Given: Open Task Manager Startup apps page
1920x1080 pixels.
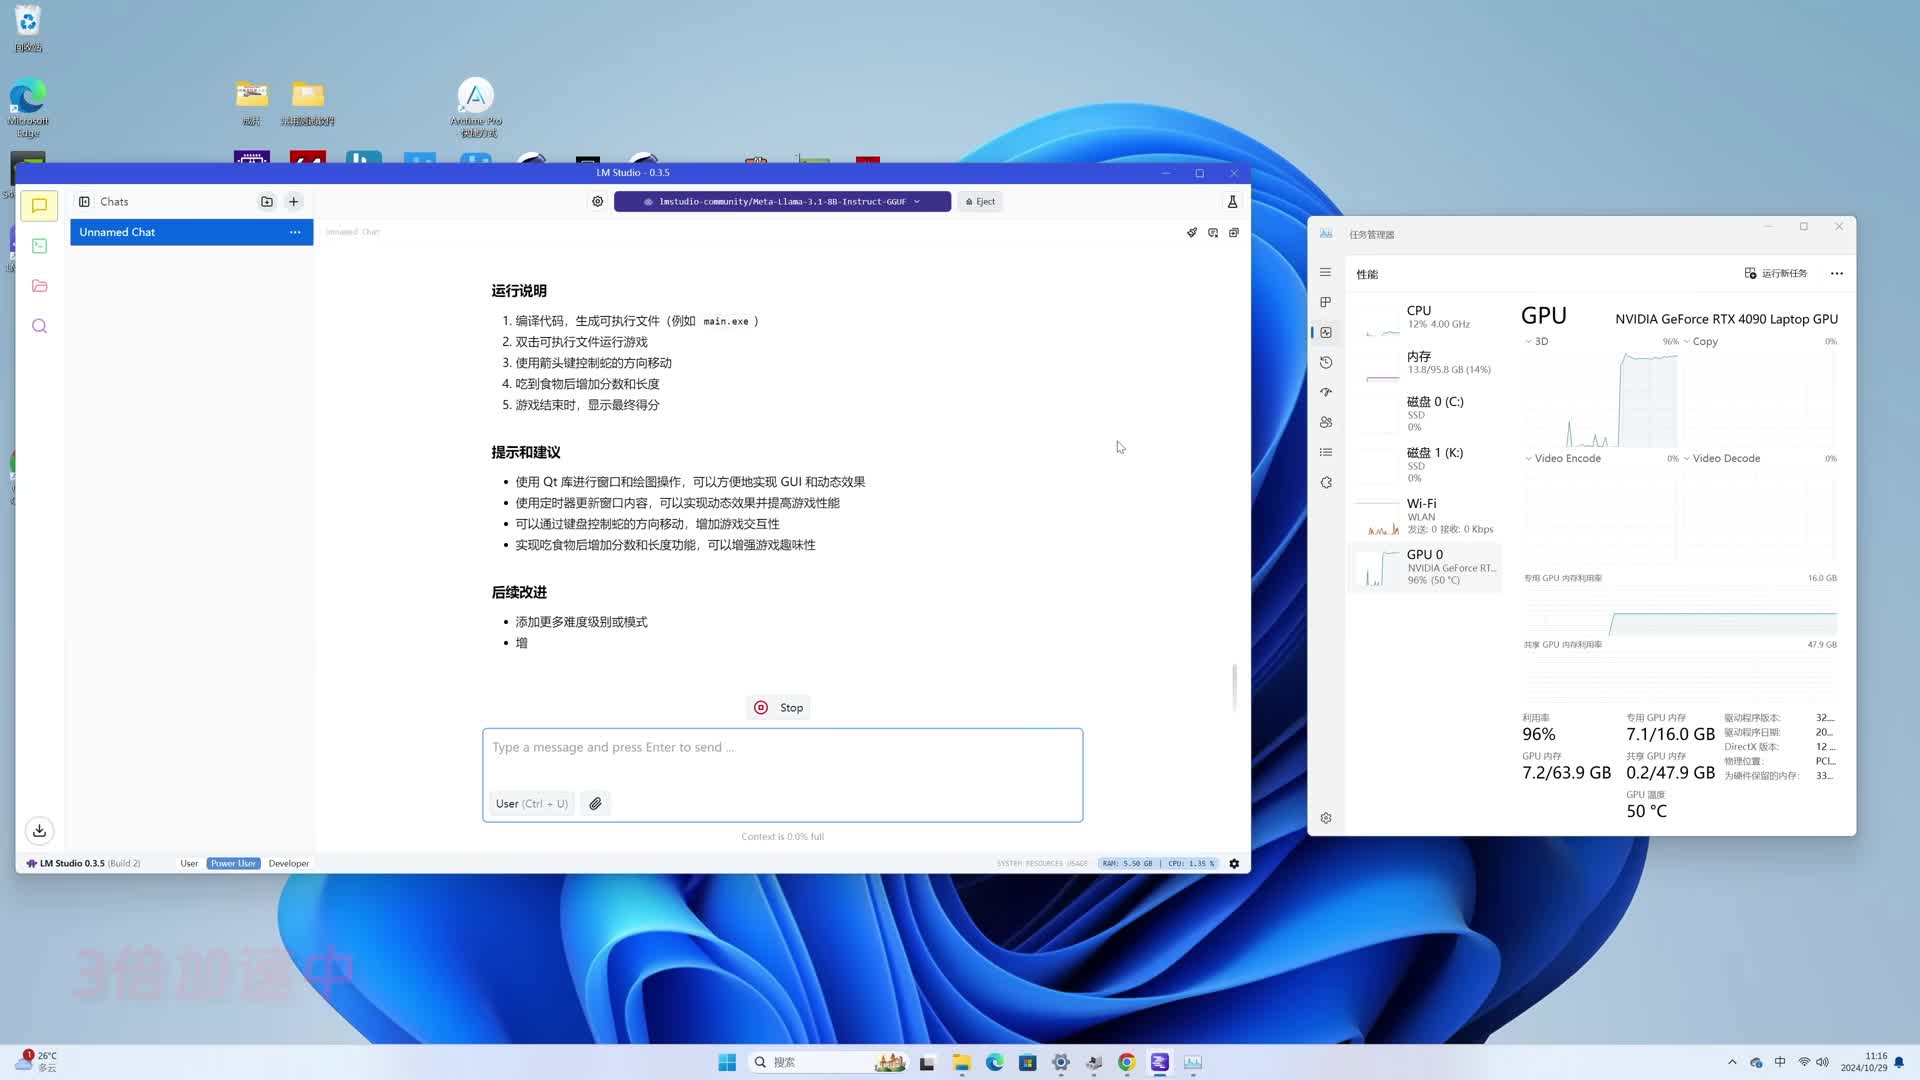Looking at the screenshot, I should click(1326, 392).
